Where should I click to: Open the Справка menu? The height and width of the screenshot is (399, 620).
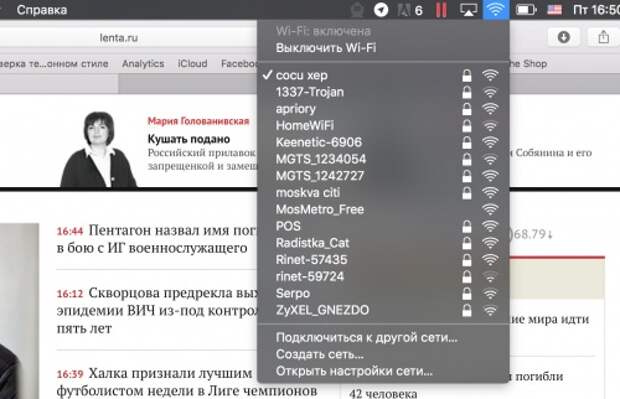42,10
